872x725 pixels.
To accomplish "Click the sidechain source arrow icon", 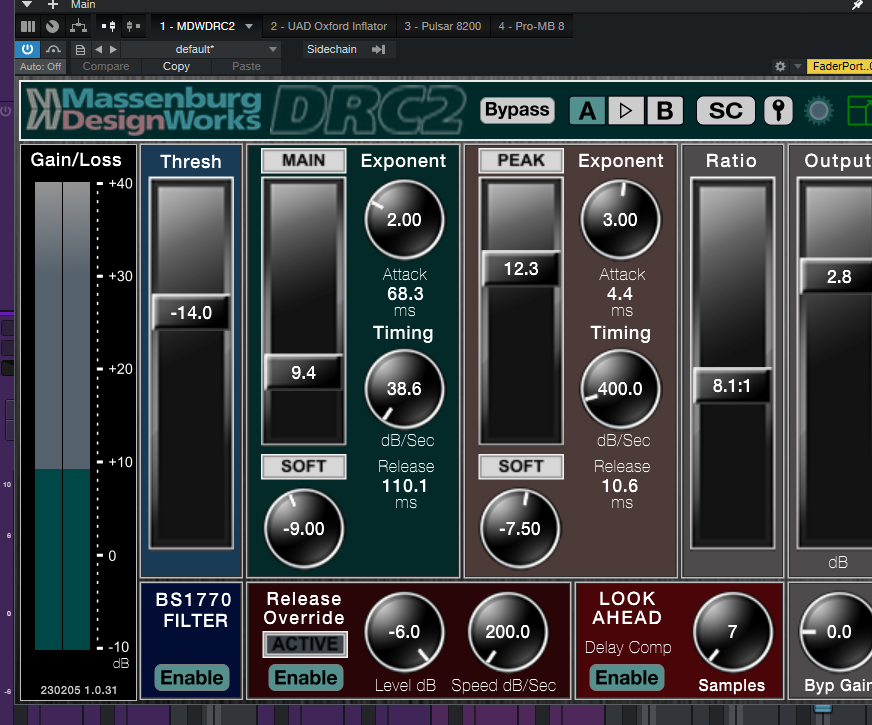I will 379,49.
